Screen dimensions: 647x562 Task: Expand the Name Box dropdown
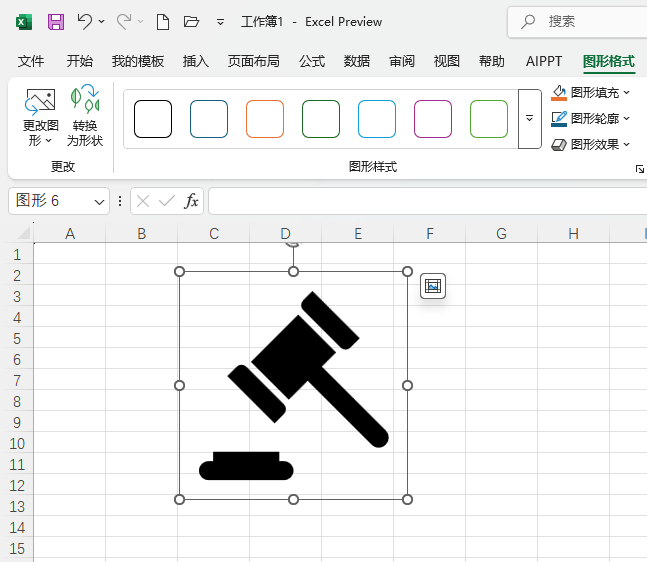99,201
